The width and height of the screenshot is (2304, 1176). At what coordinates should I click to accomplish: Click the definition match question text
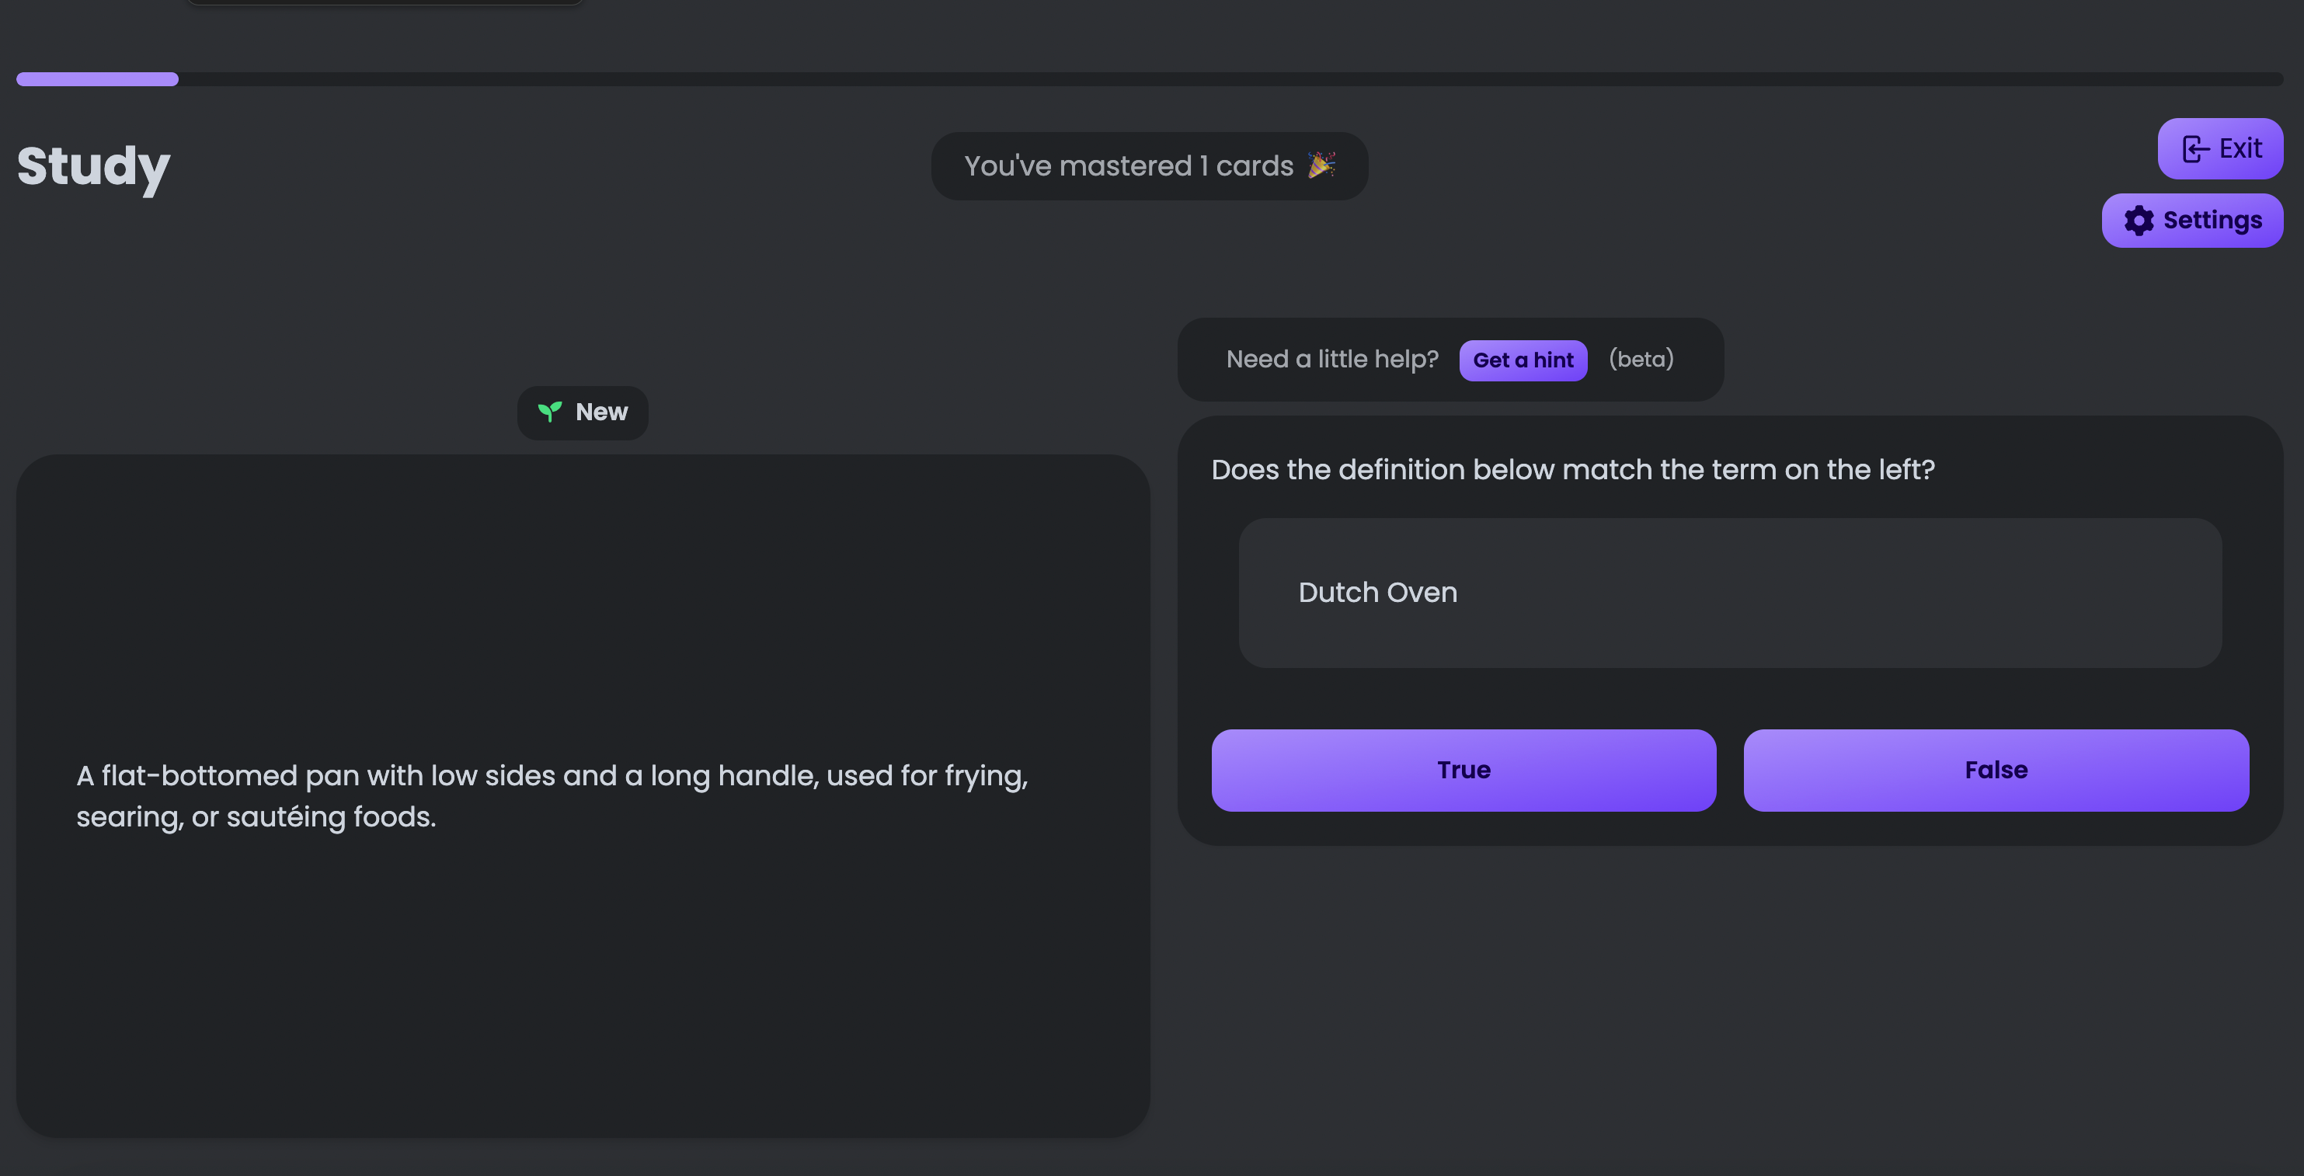pyautogui.click(x=1572, y=469)
